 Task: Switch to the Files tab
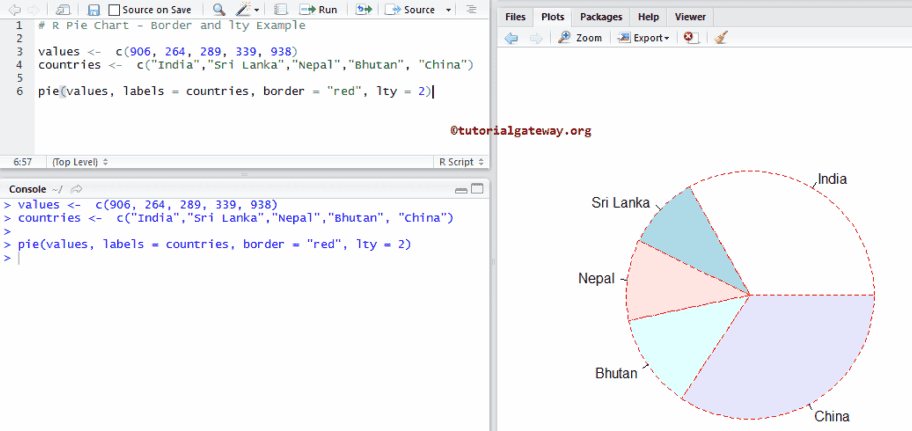pyautogui.click(x=515, y=17)
